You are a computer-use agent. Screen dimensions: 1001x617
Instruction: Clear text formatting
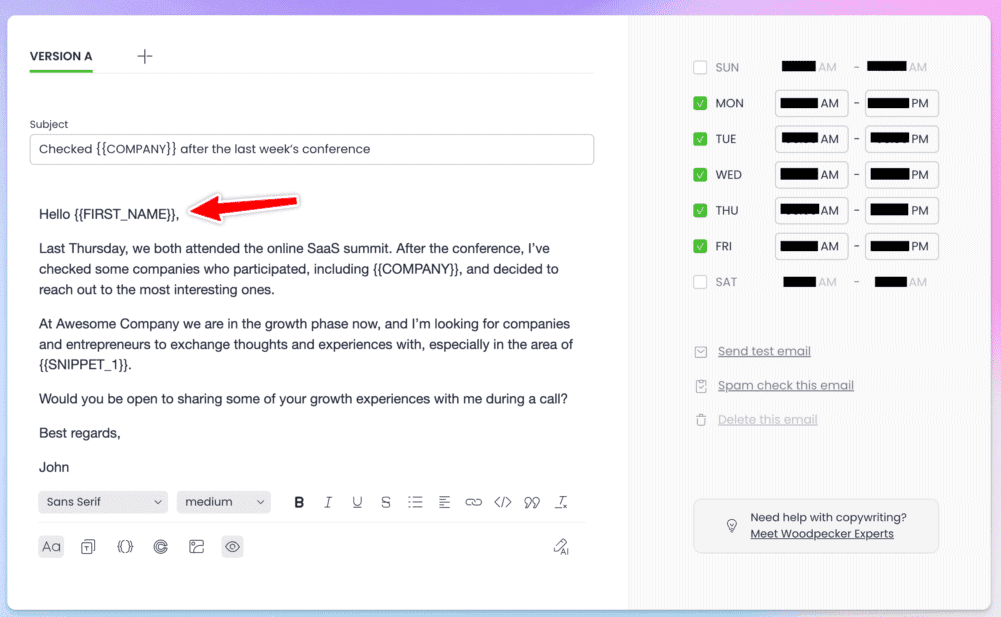click(x=561, y=502)
